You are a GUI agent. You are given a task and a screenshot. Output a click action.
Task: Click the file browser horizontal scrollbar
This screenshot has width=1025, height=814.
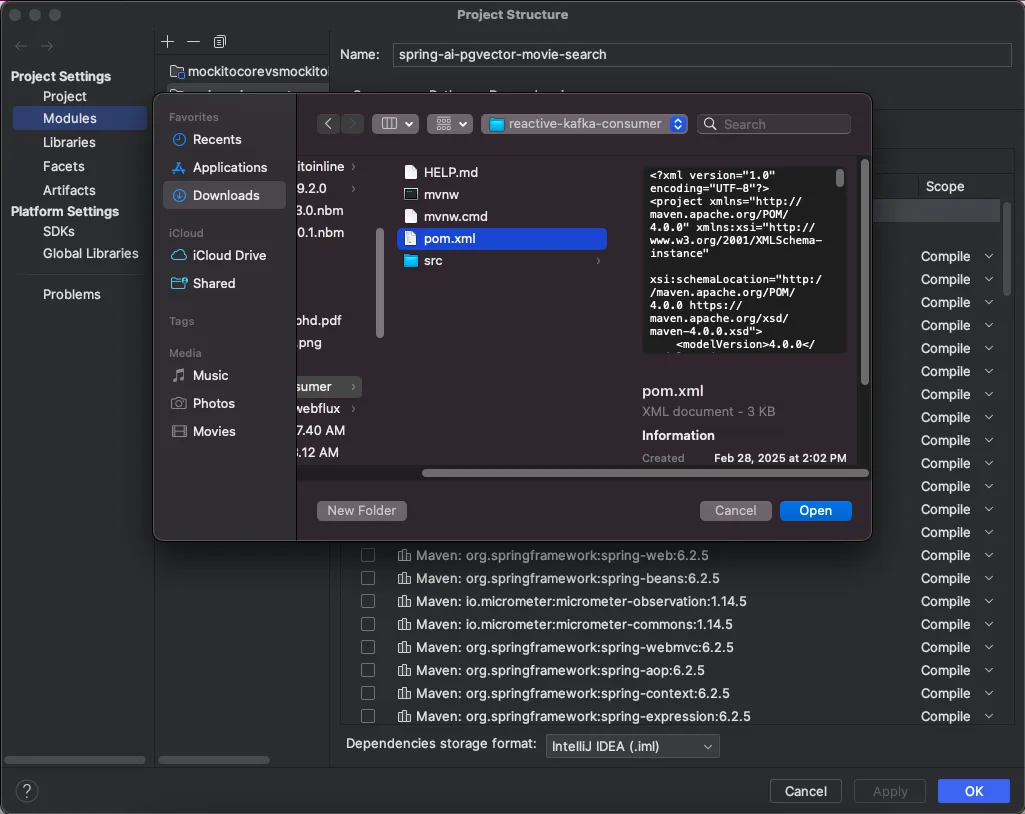645,473
